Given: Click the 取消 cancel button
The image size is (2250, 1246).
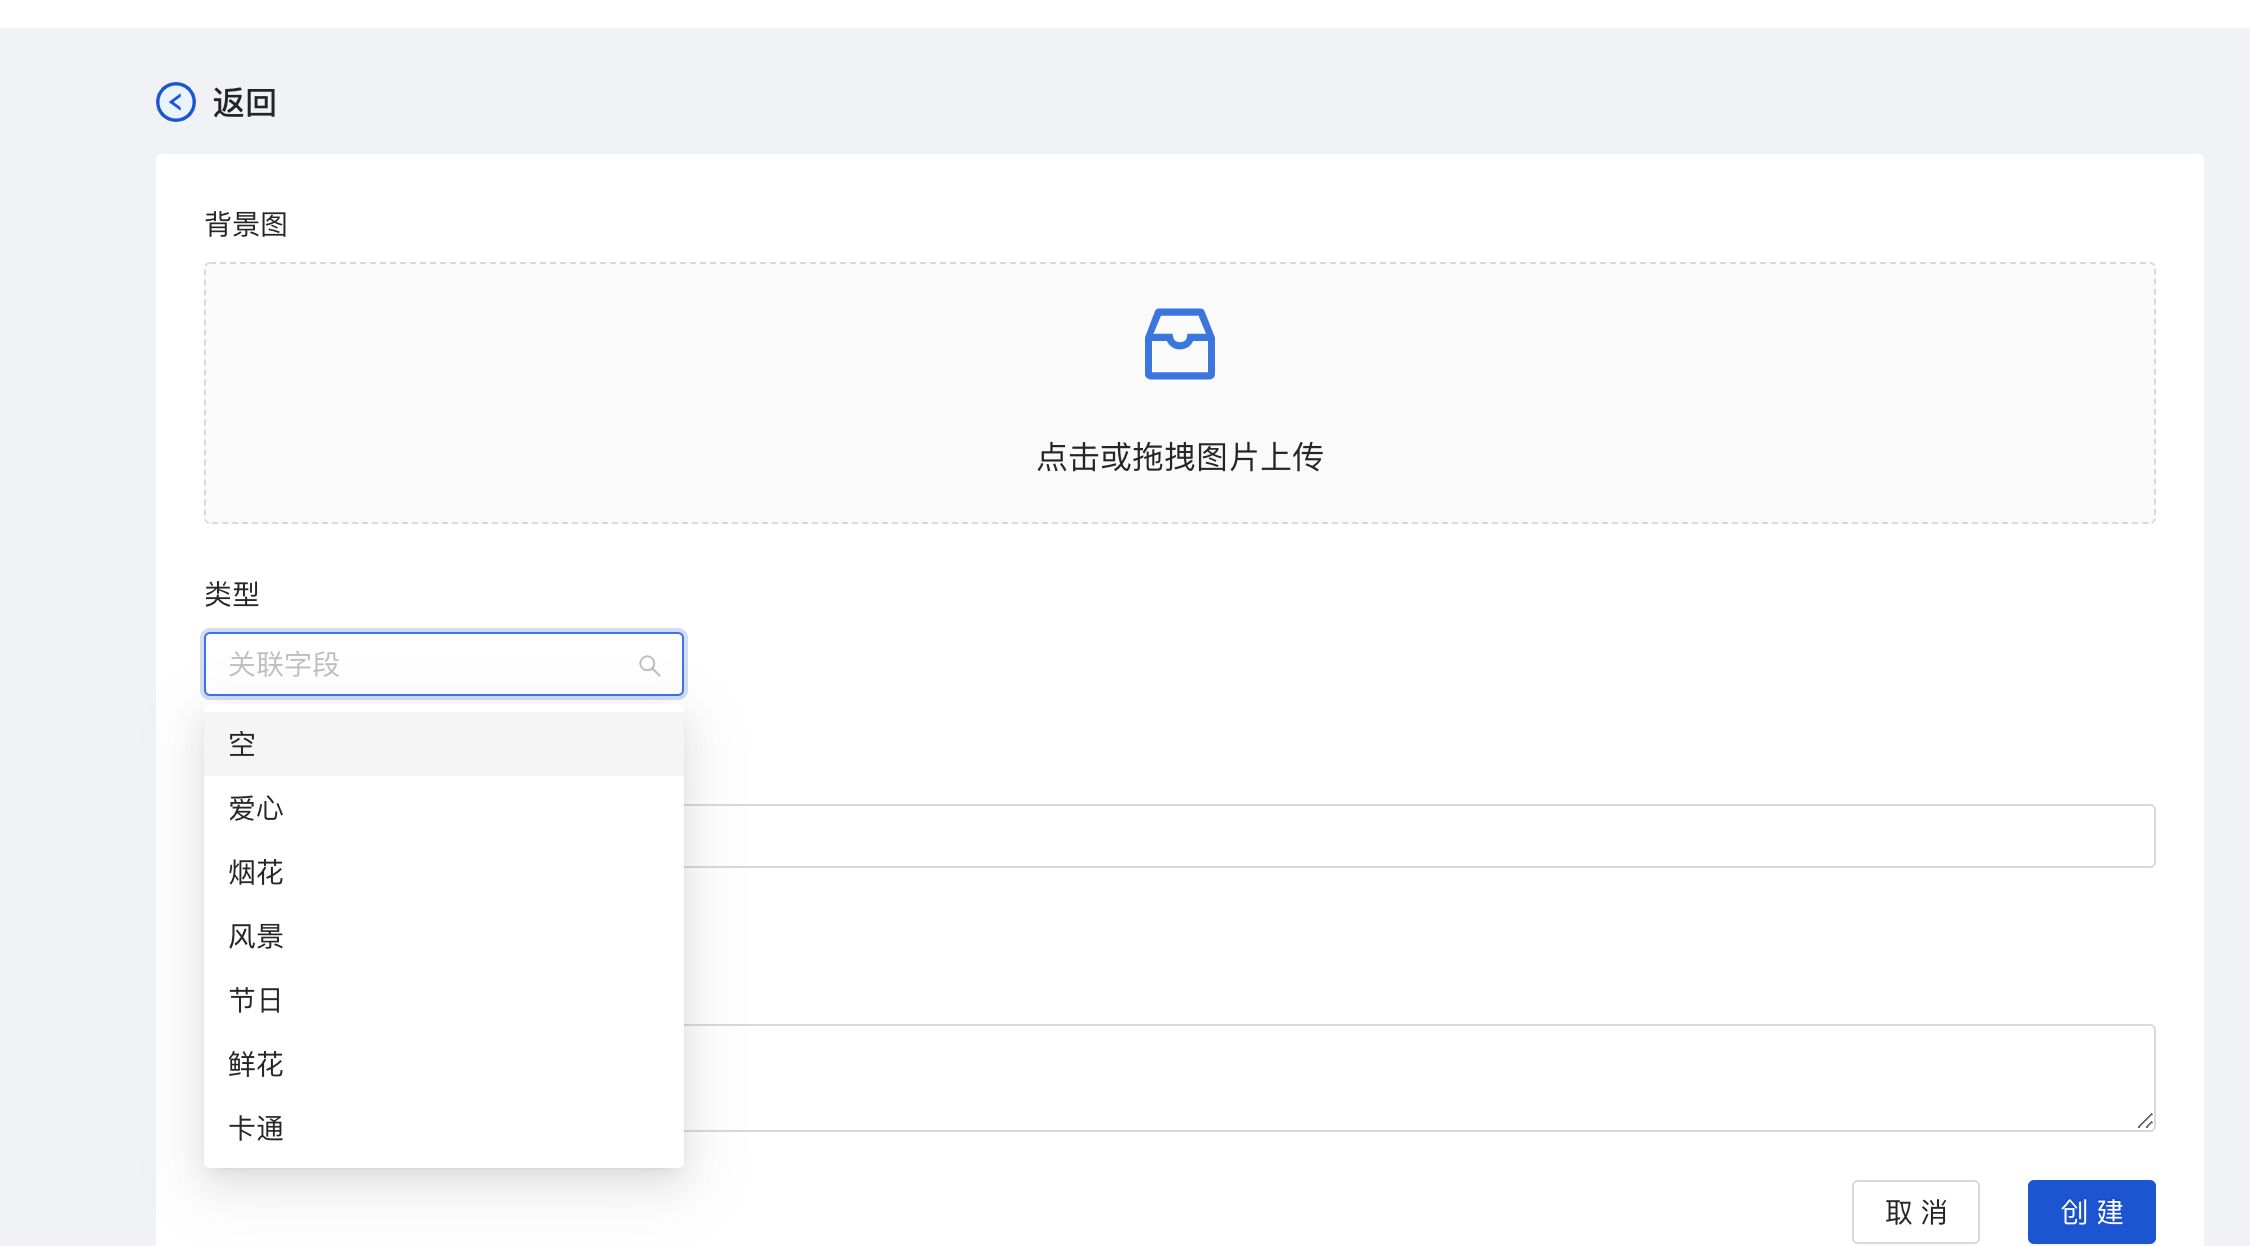Looking at the screenshot, I should click(1915, 1212).
